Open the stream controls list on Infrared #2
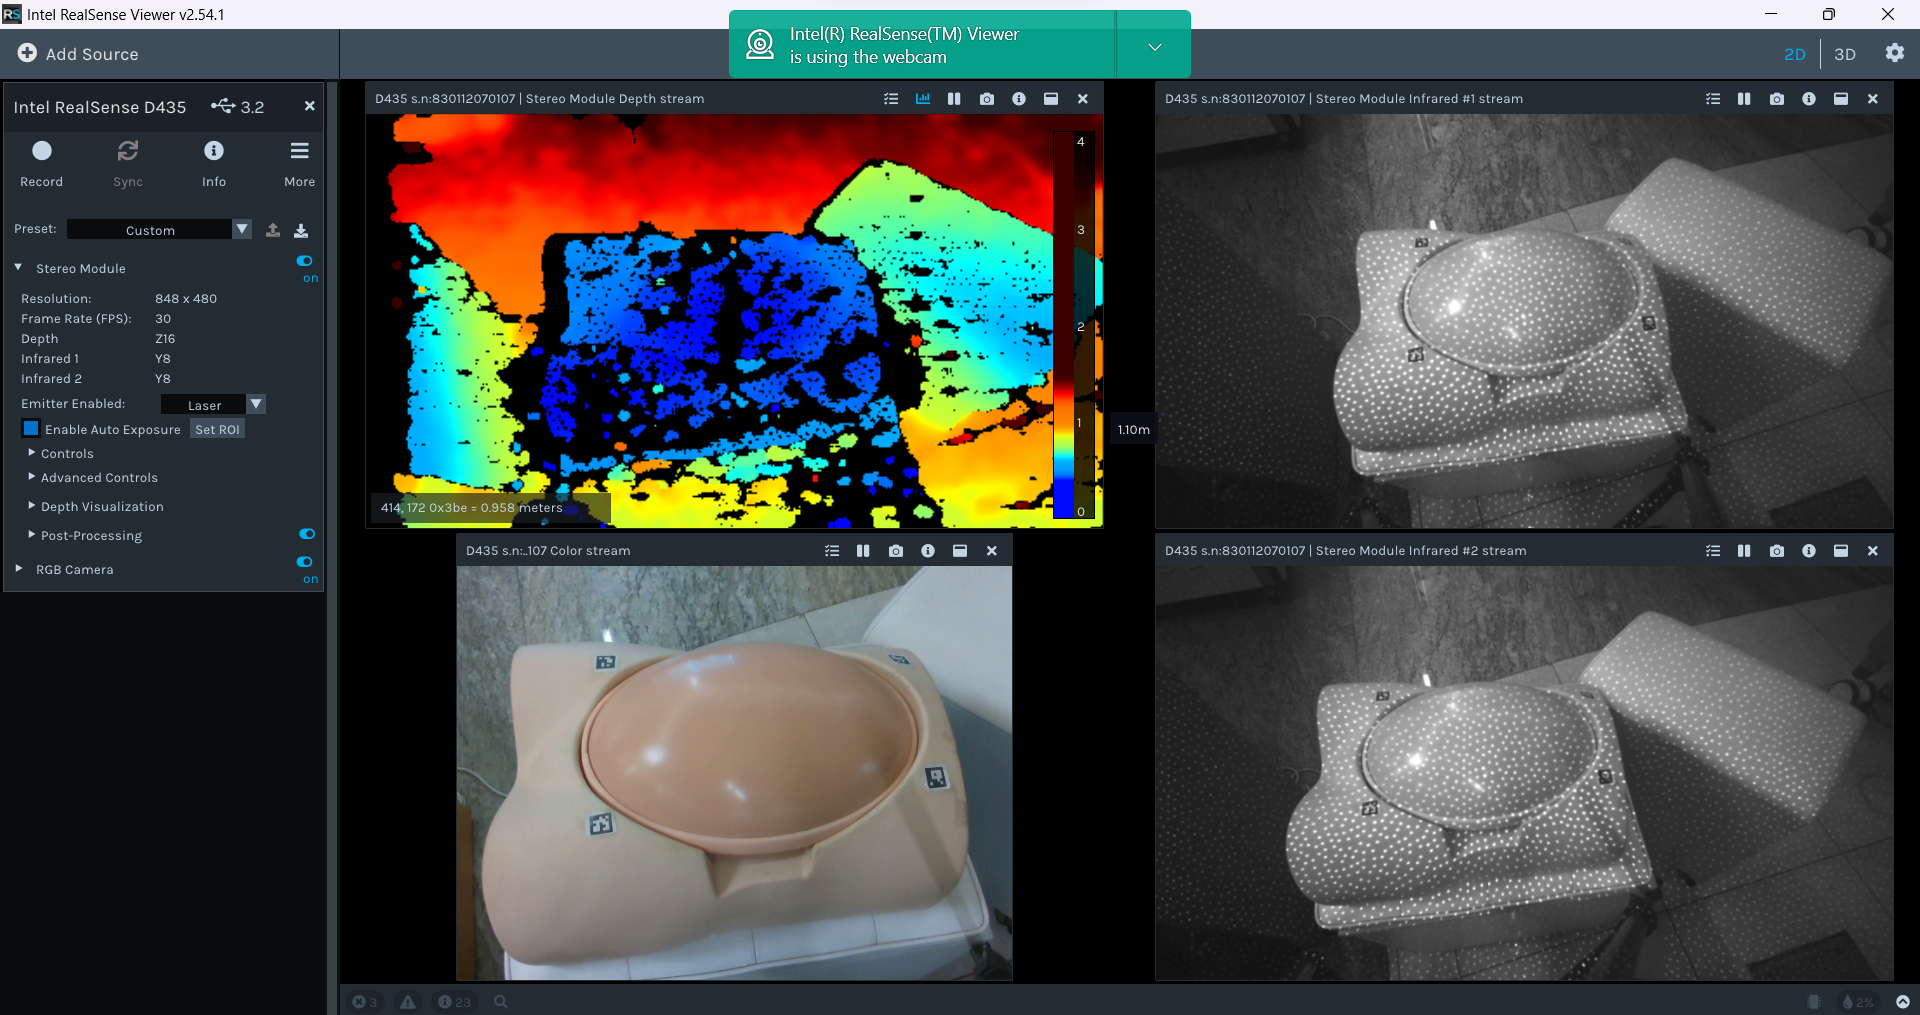Viewport: 1920px width, 1015px height. point(1713,550)
